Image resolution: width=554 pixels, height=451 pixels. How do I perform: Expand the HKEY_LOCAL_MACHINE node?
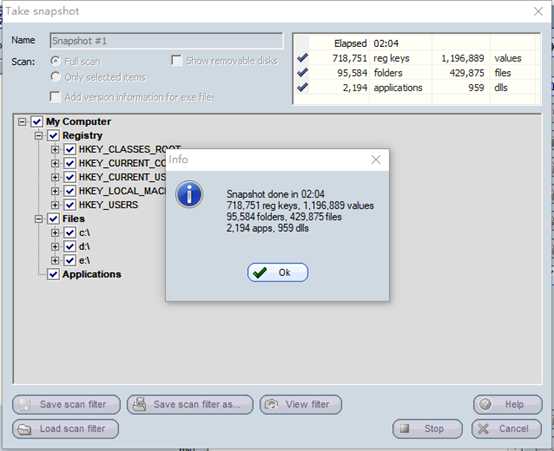click(x=55, y=191)
